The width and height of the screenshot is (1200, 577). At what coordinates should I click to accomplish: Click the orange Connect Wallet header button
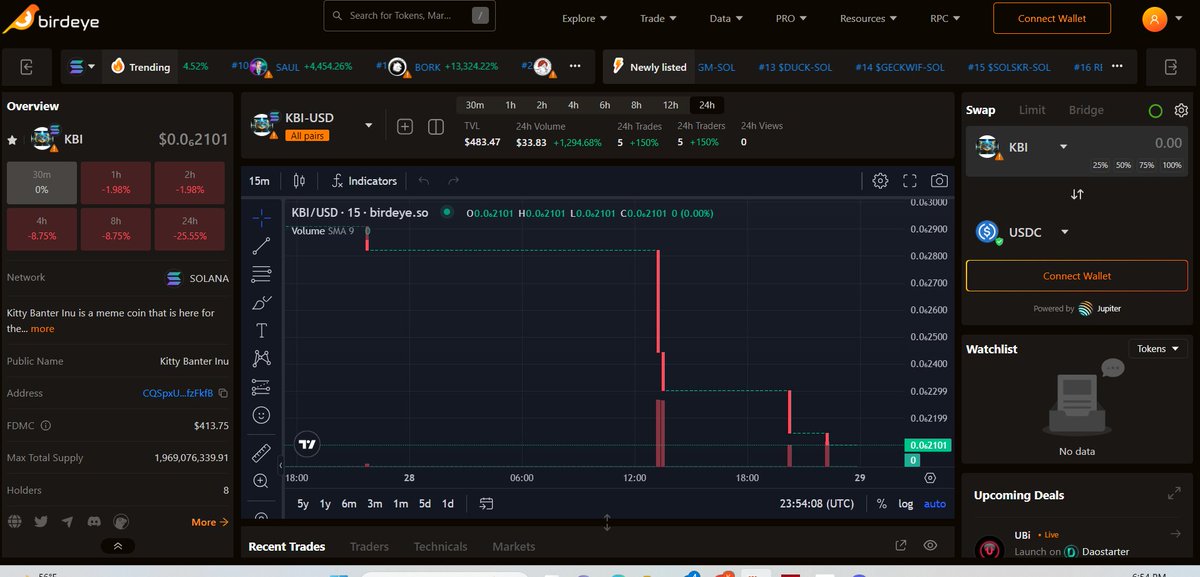click(1051, 18)
